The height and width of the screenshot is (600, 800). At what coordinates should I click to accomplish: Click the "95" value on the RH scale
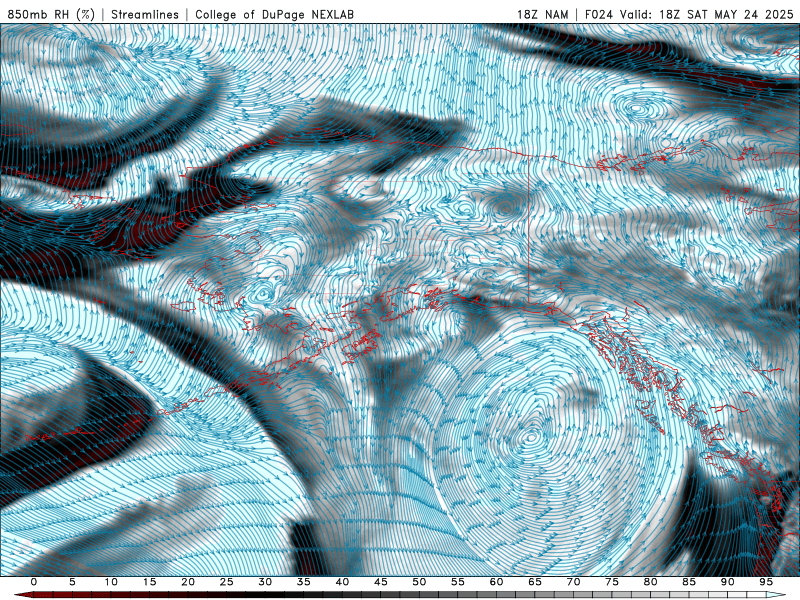766,582
